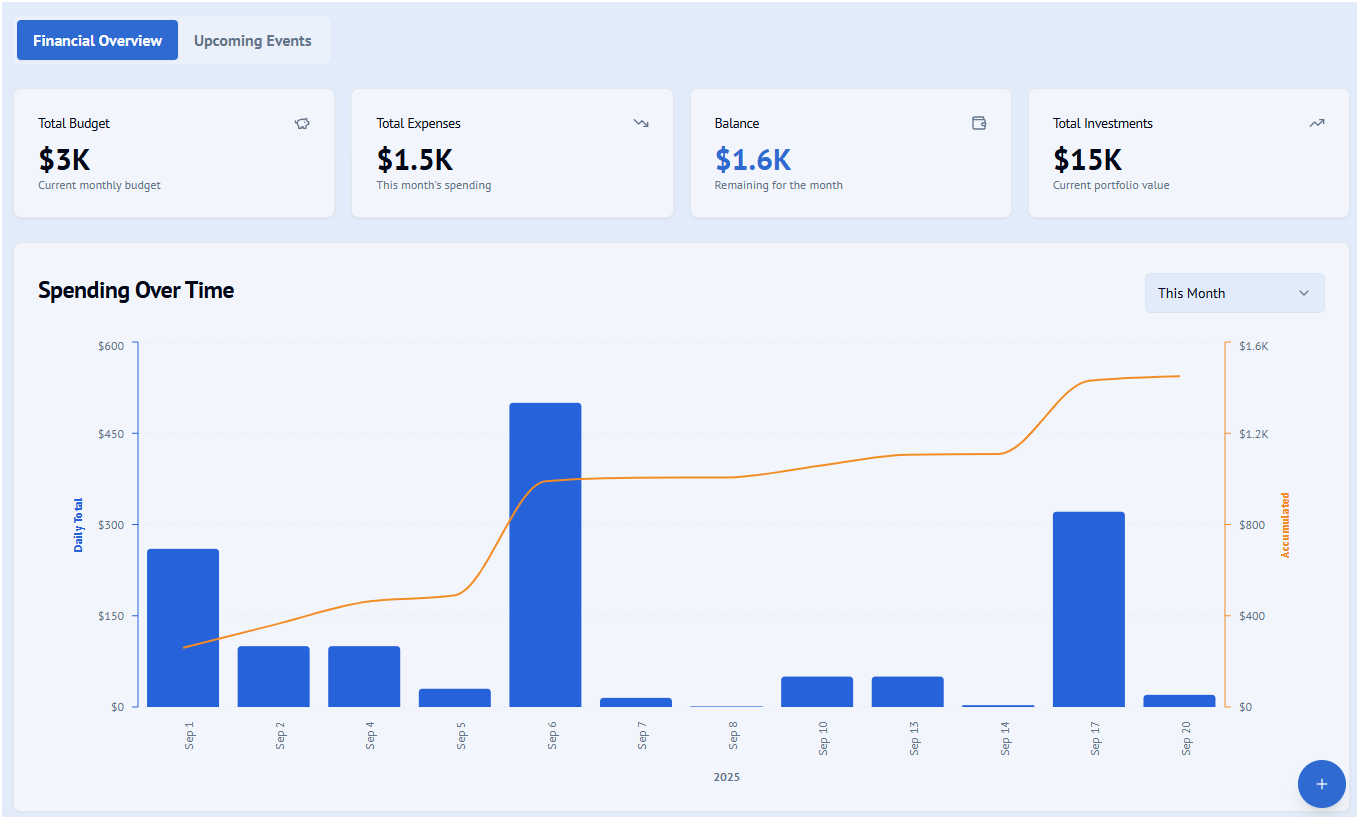Click the $1.6K Balance value
Screen dimensions: 1359x819
click(753, 159)
